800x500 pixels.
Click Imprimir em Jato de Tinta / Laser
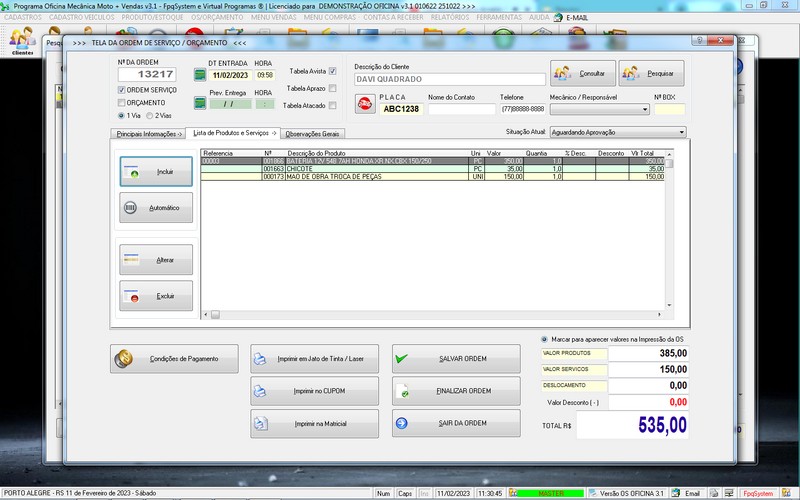pyautogui.click(x=314, y=359)
